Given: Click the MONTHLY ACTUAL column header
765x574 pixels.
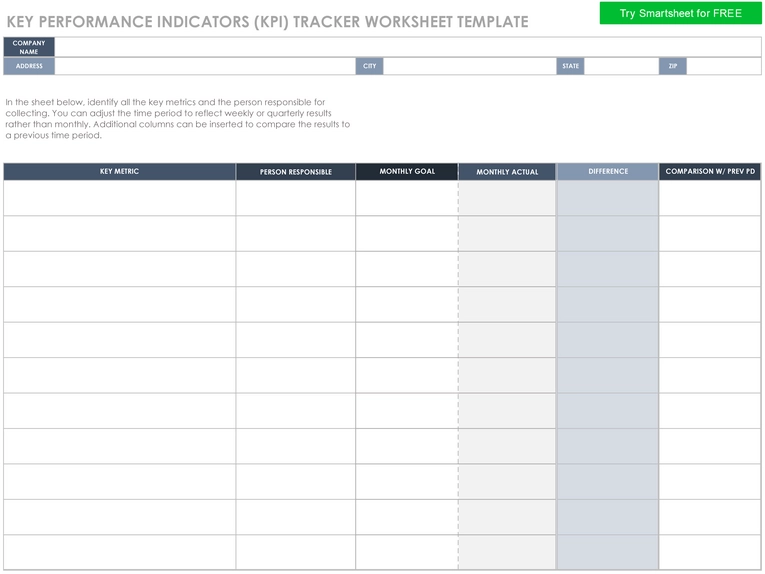Looking at the screenshot, I should tap(507, 172).
